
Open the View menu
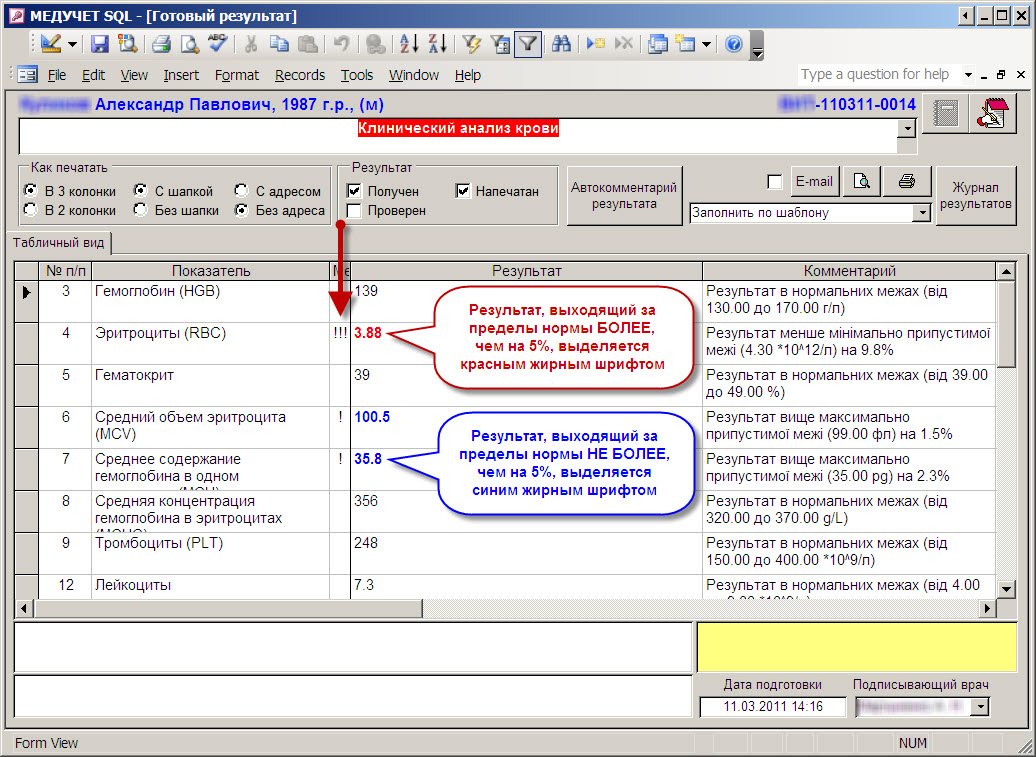pos(133,75)
